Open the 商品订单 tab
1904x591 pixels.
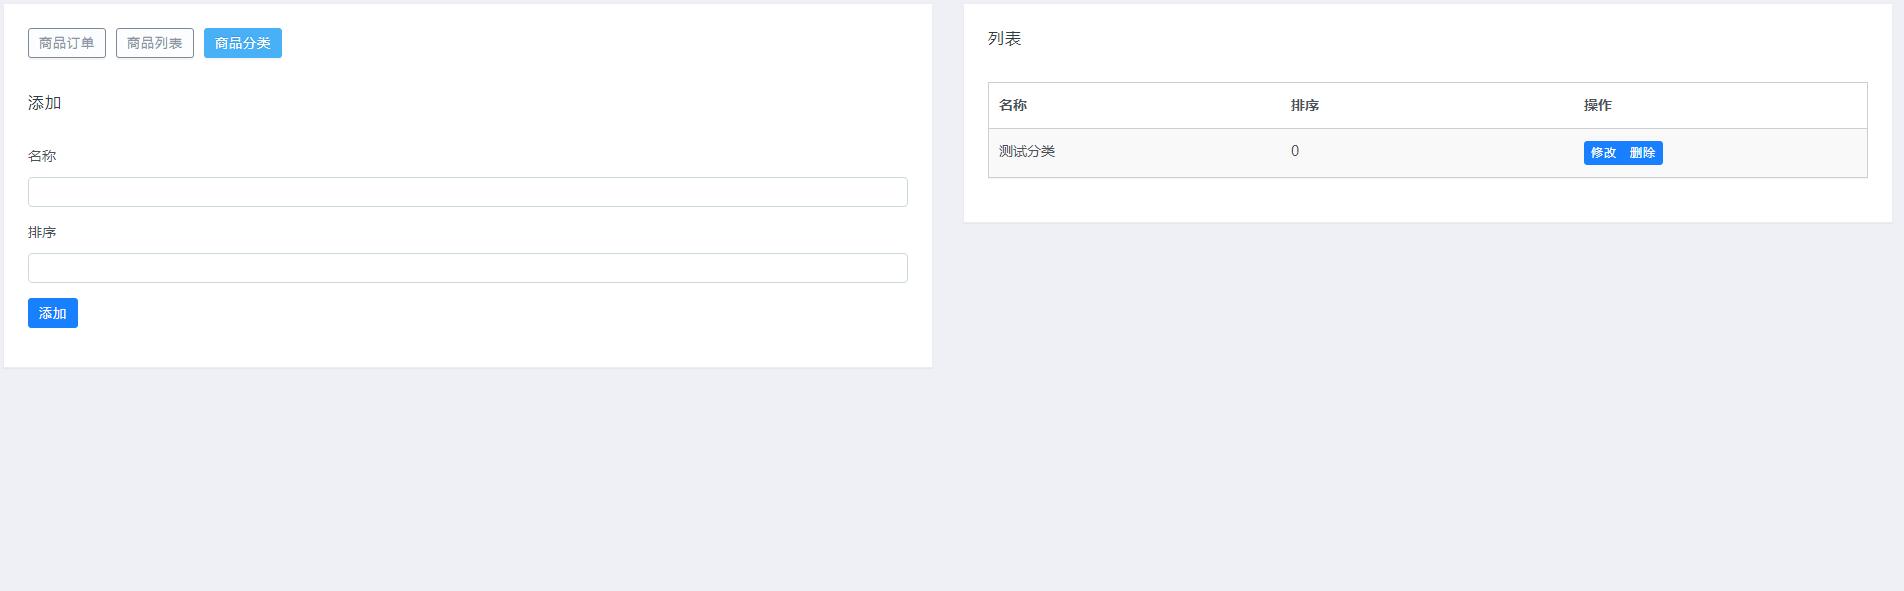click(x=67, y=43)
